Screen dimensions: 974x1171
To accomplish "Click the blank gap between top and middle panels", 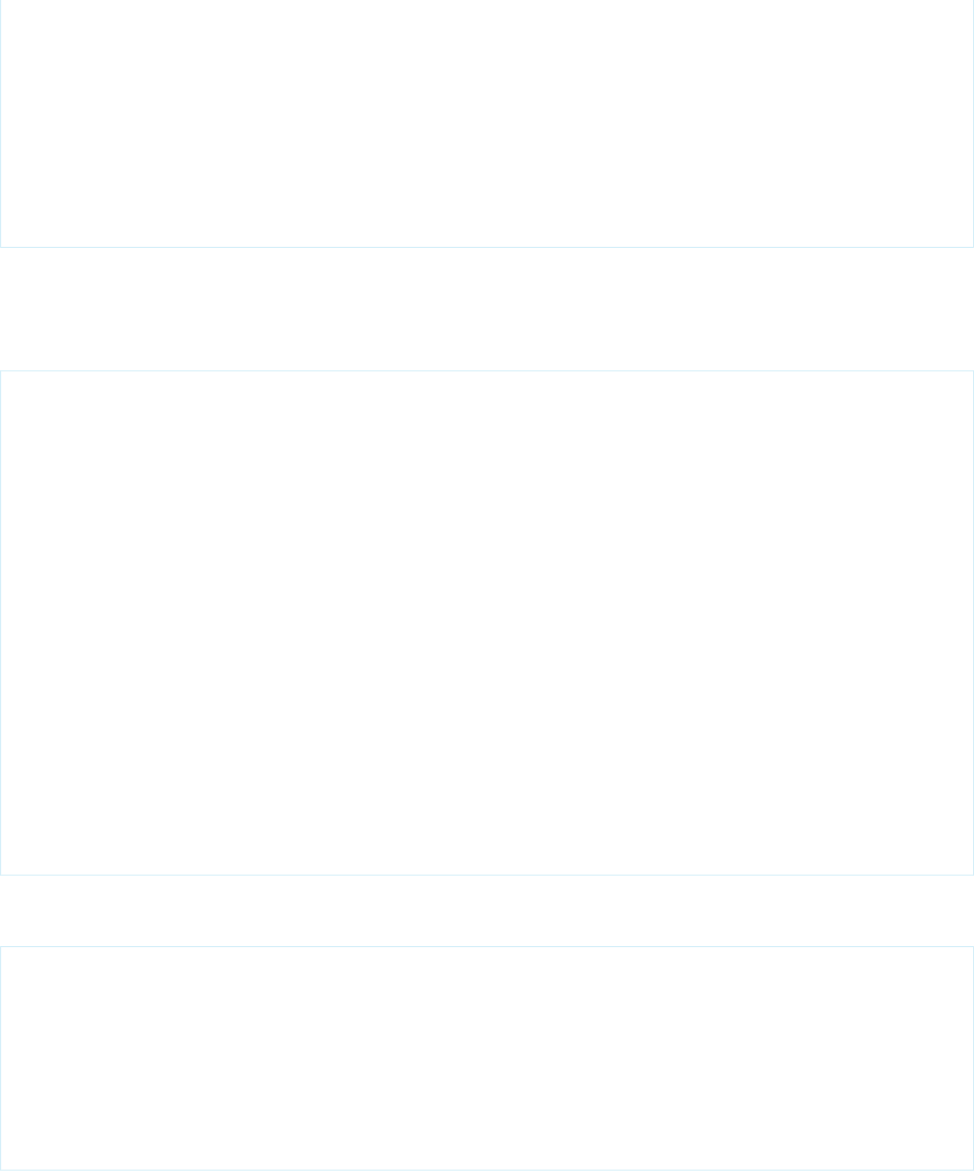I will click(x=487, y=308).
